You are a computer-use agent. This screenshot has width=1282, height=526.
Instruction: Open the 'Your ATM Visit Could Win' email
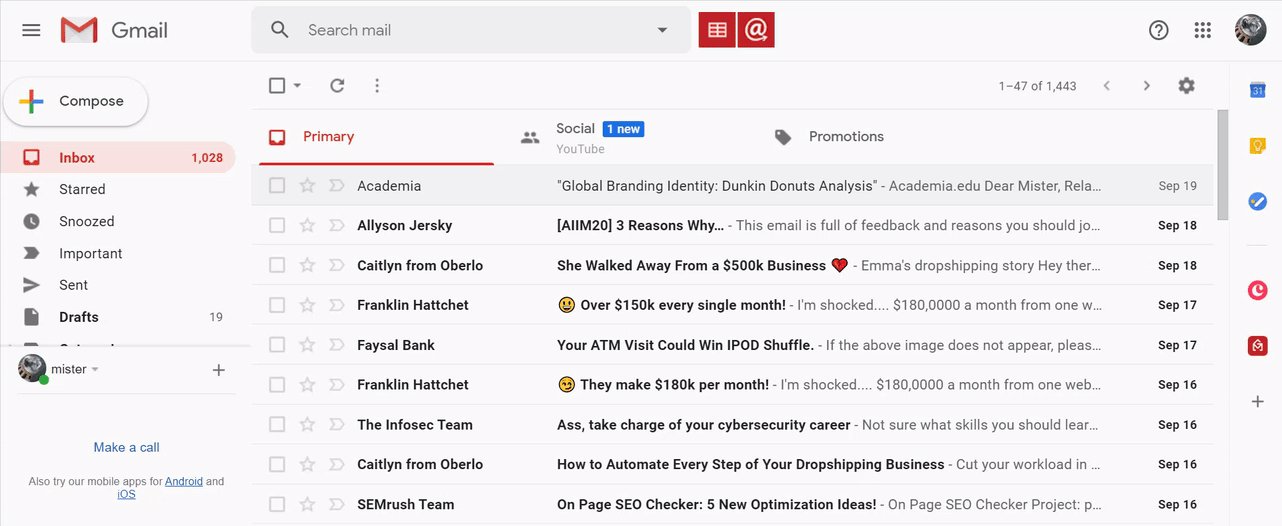pos(732,345)
